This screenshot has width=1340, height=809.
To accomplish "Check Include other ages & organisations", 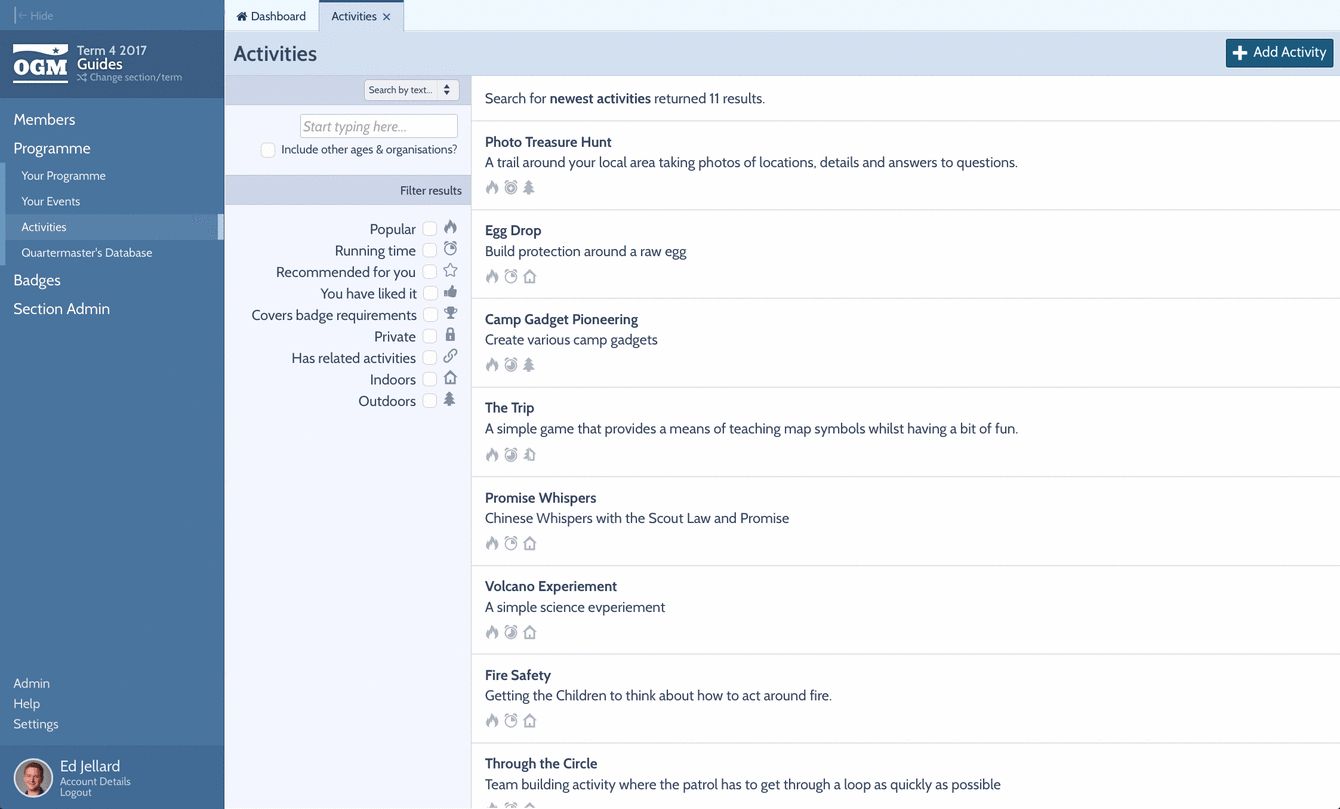I will (x=268, y=150).
